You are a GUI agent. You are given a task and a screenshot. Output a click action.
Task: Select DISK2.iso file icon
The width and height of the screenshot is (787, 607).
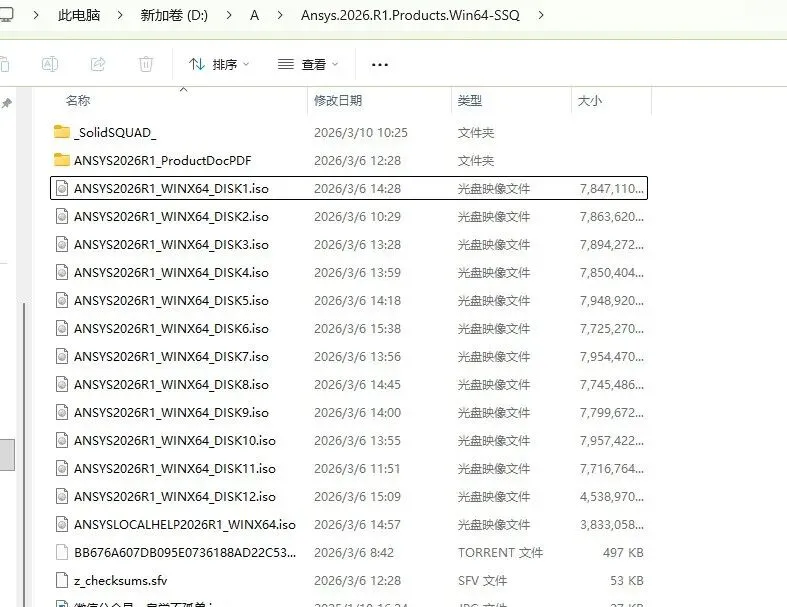click(62, 216)
